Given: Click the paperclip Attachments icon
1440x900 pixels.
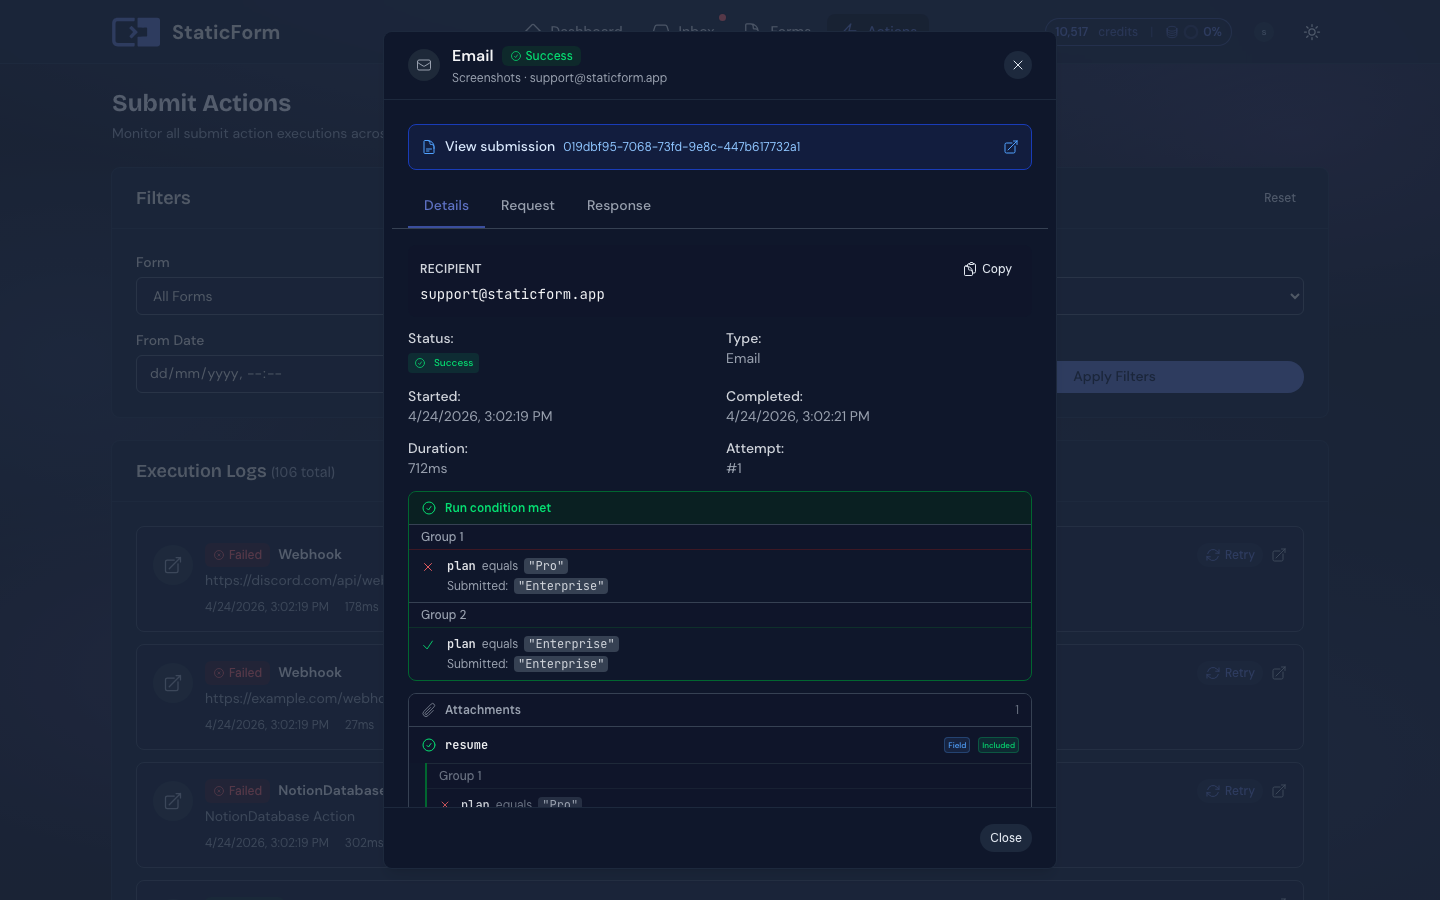Looking at the screenshot, I should pyautogui.click(x=429, y=710).
